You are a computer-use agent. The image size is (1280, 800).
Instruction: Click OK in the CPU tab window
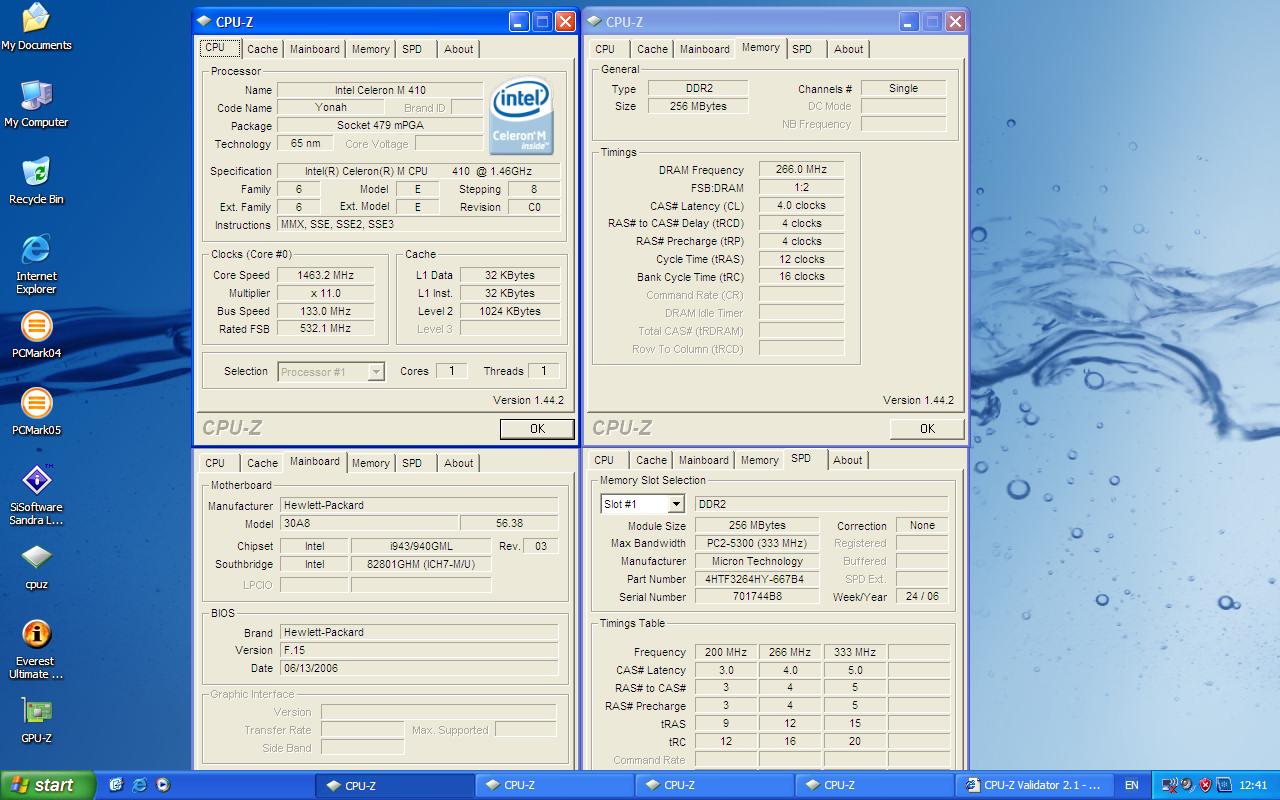537,428
